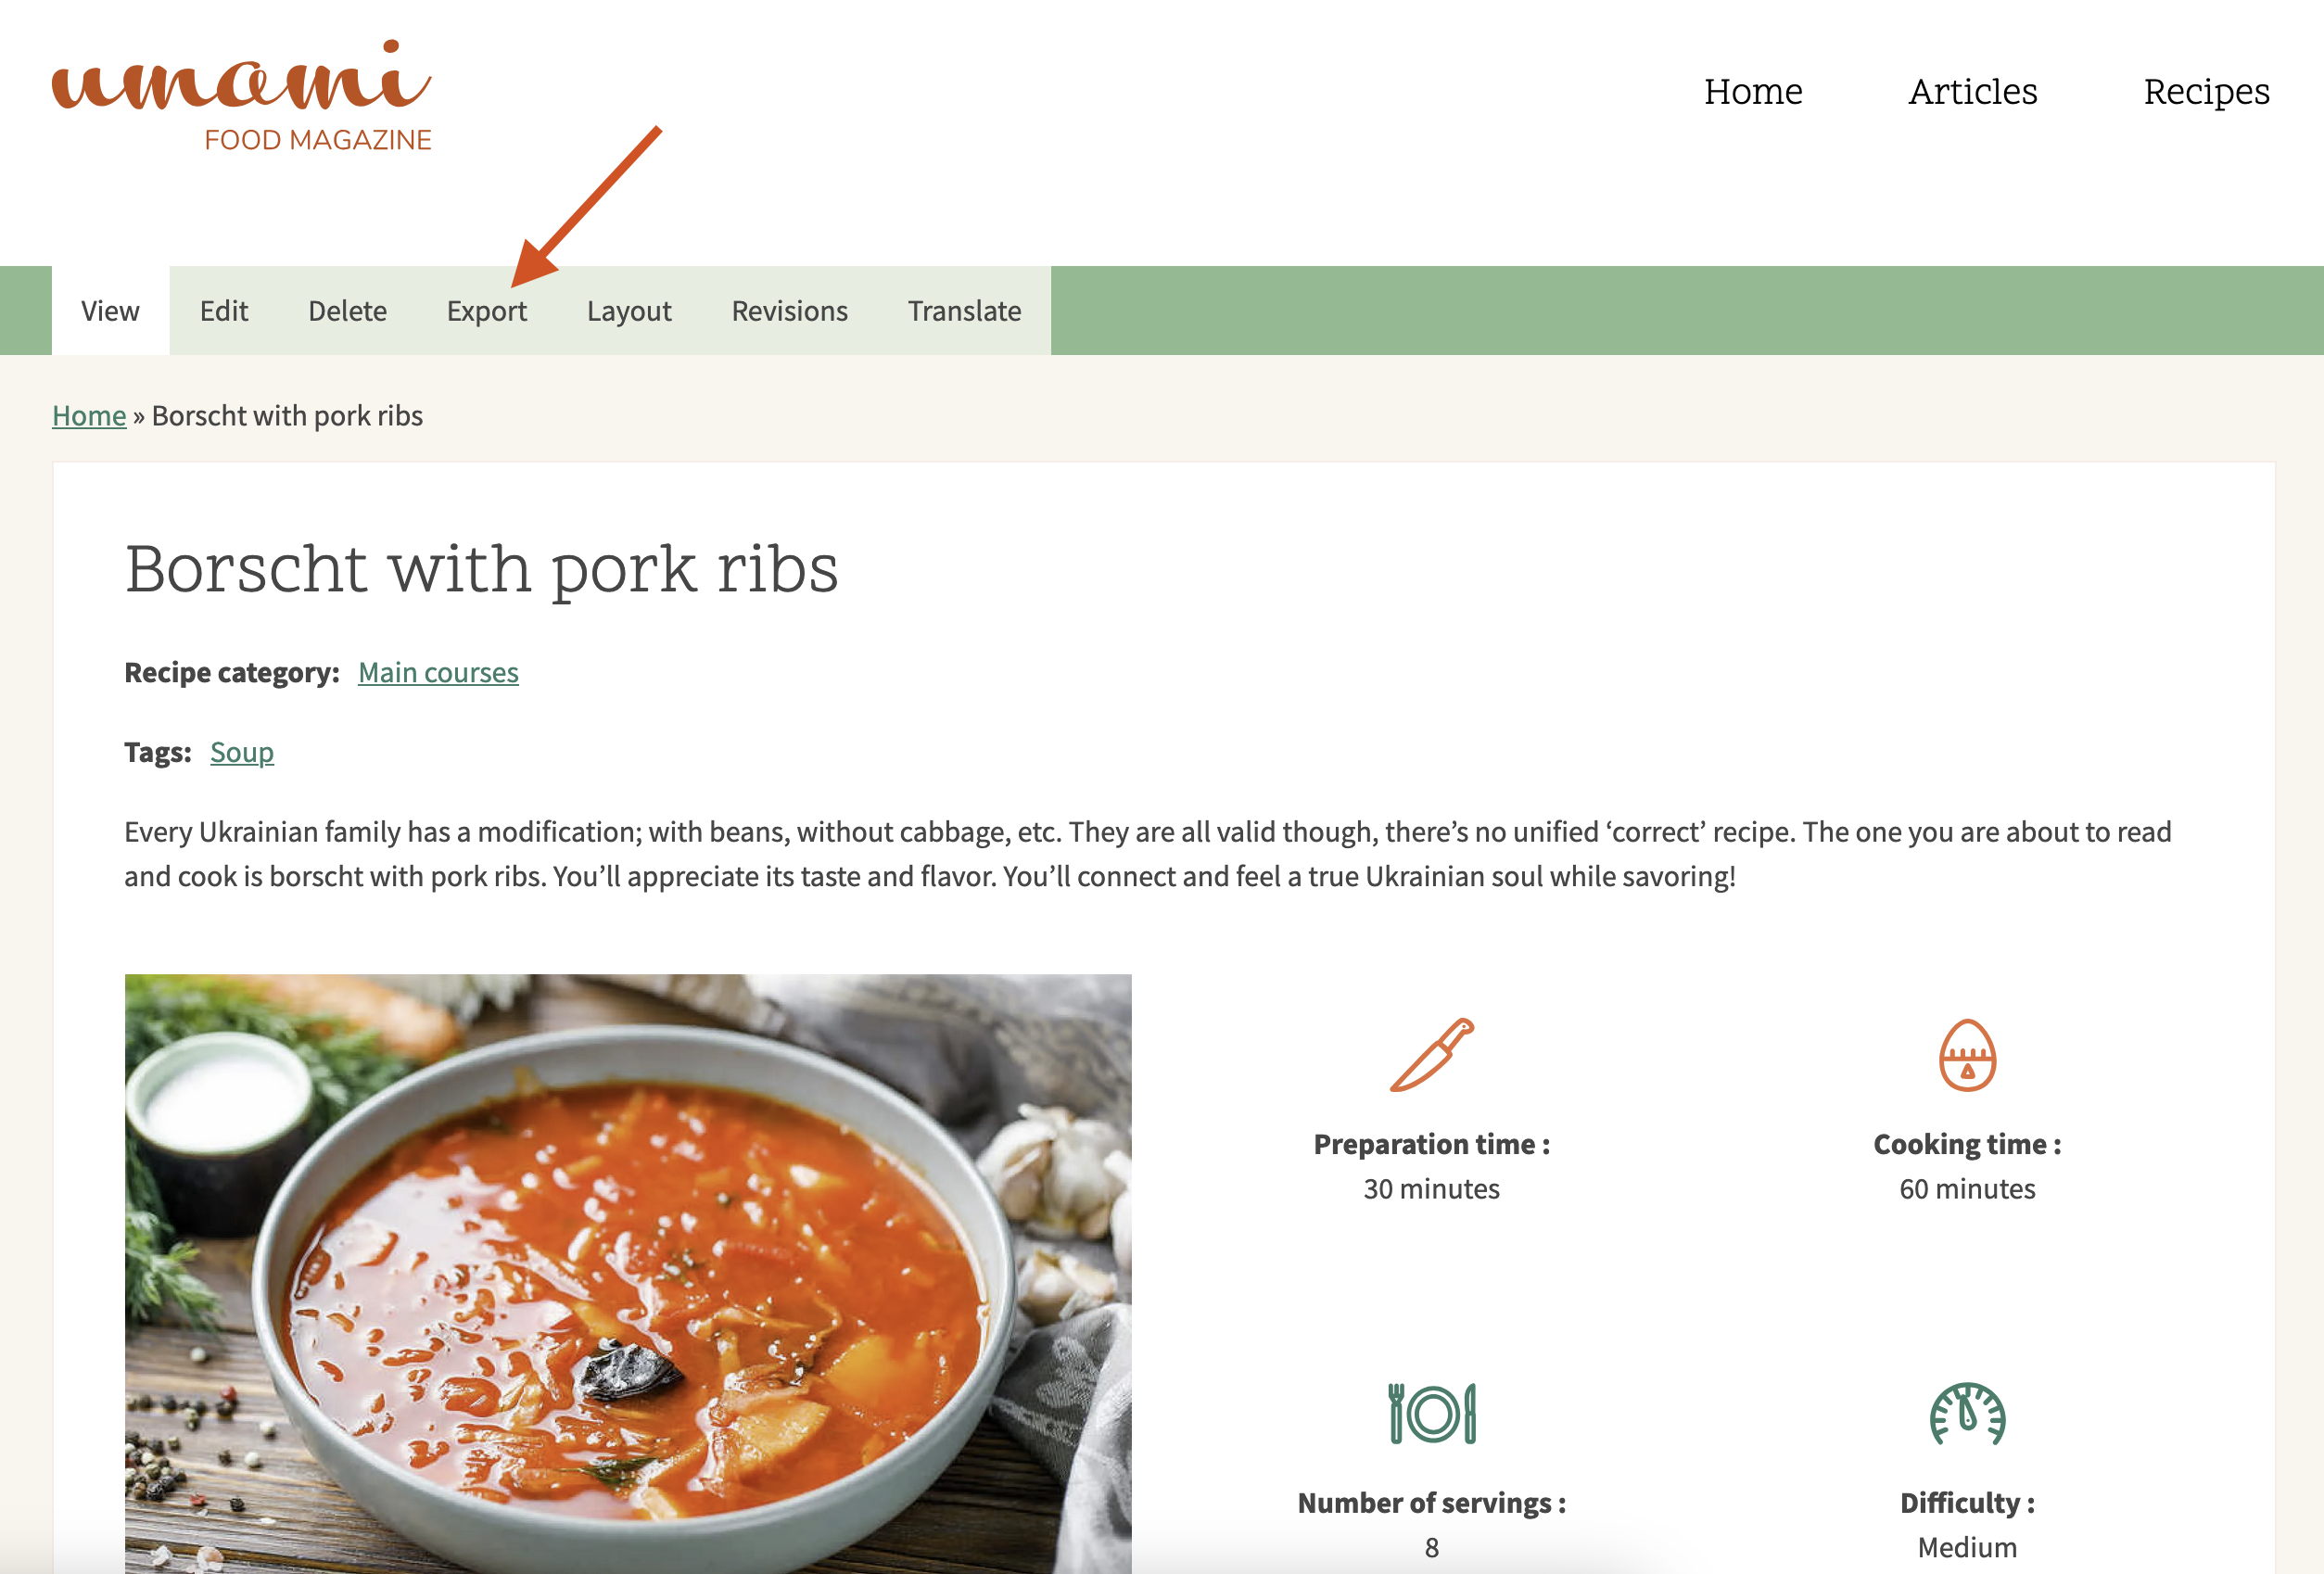Open Articles in the main navigation
The image size is (2324, 1574).
point(1972,92)
